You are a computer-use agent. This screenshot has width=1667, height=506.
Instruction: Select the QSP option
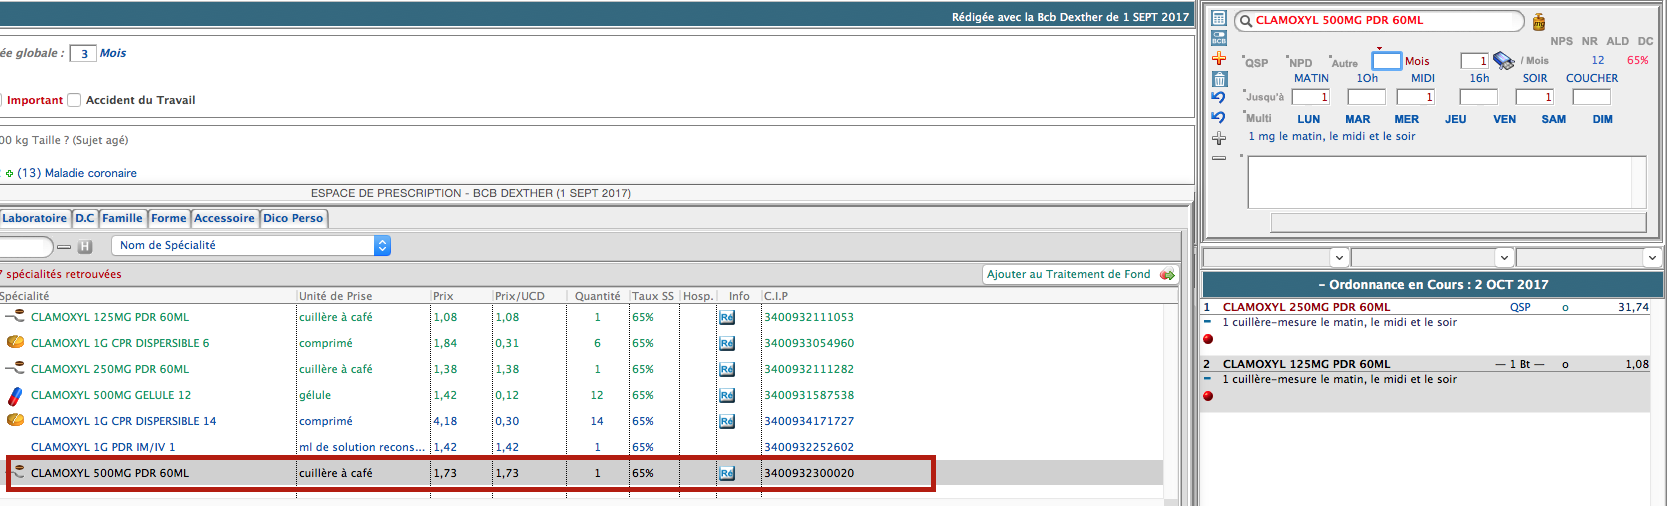(x=1255, y=62)
